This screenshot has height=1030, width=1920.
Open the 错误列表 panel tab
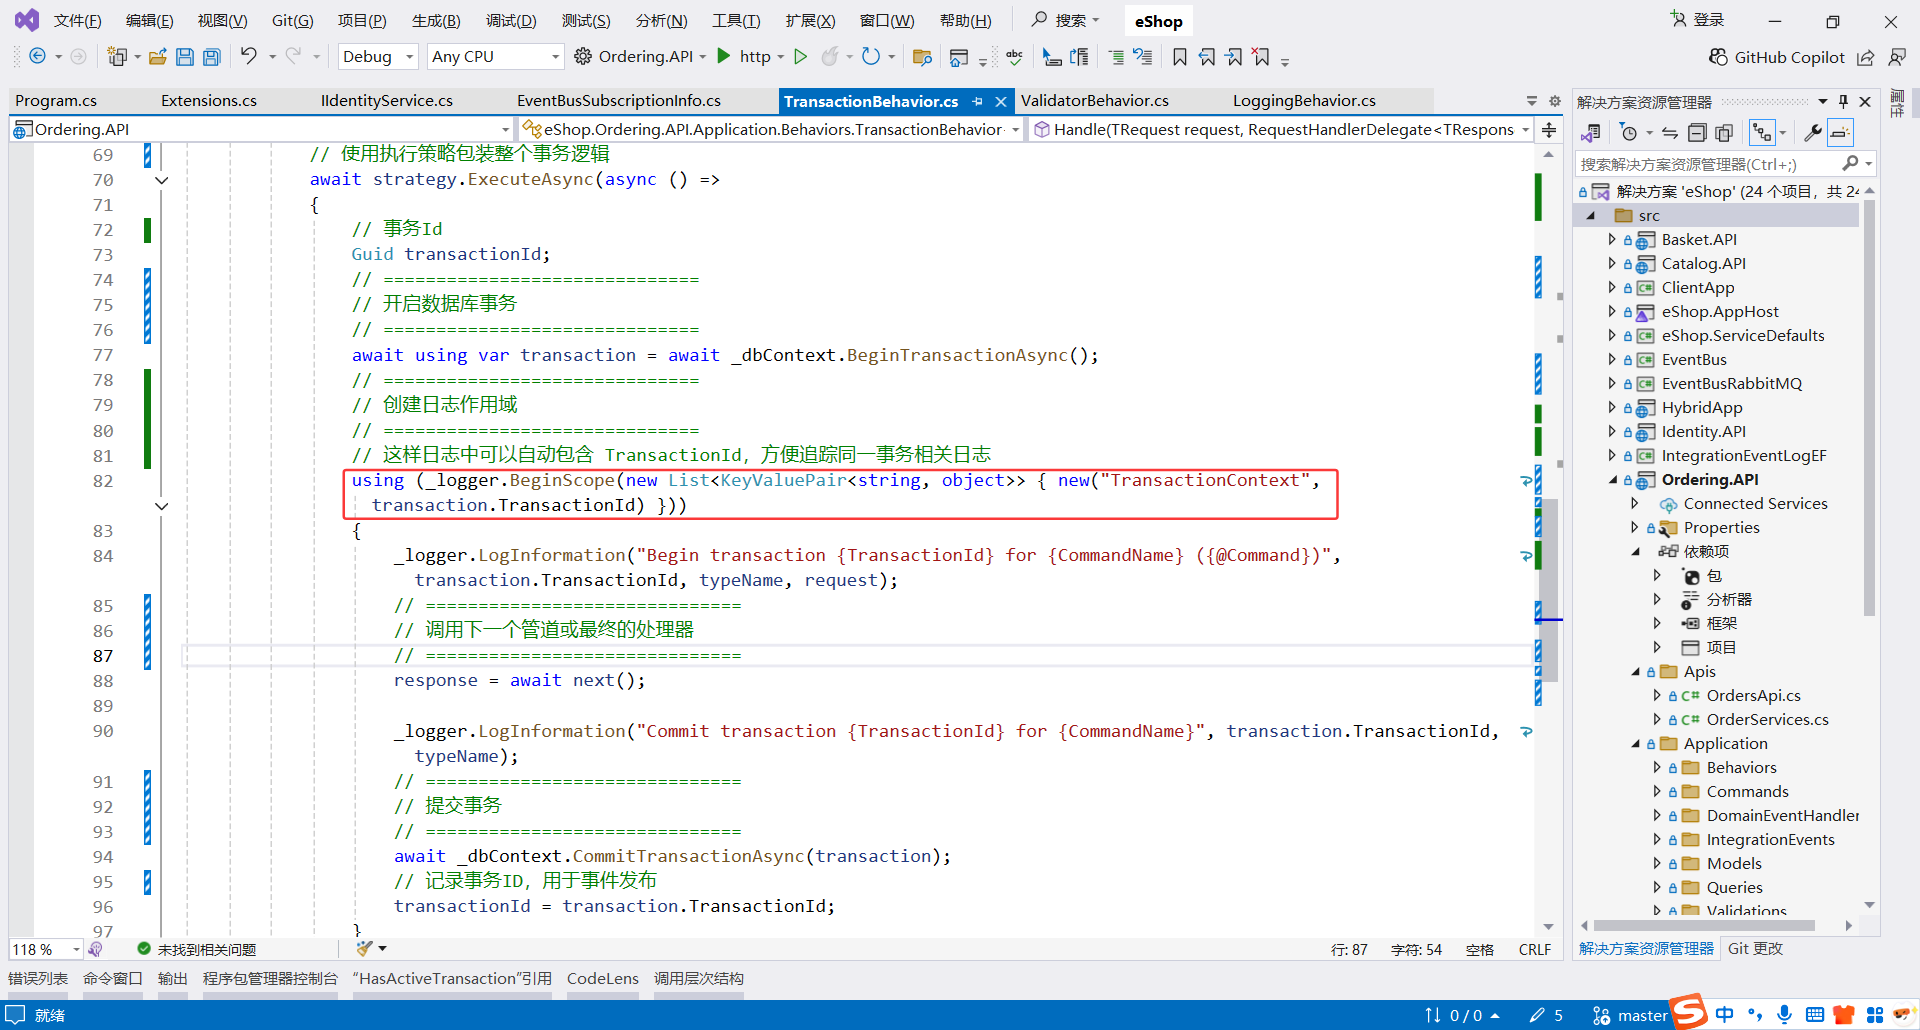(x=38, y=979)
